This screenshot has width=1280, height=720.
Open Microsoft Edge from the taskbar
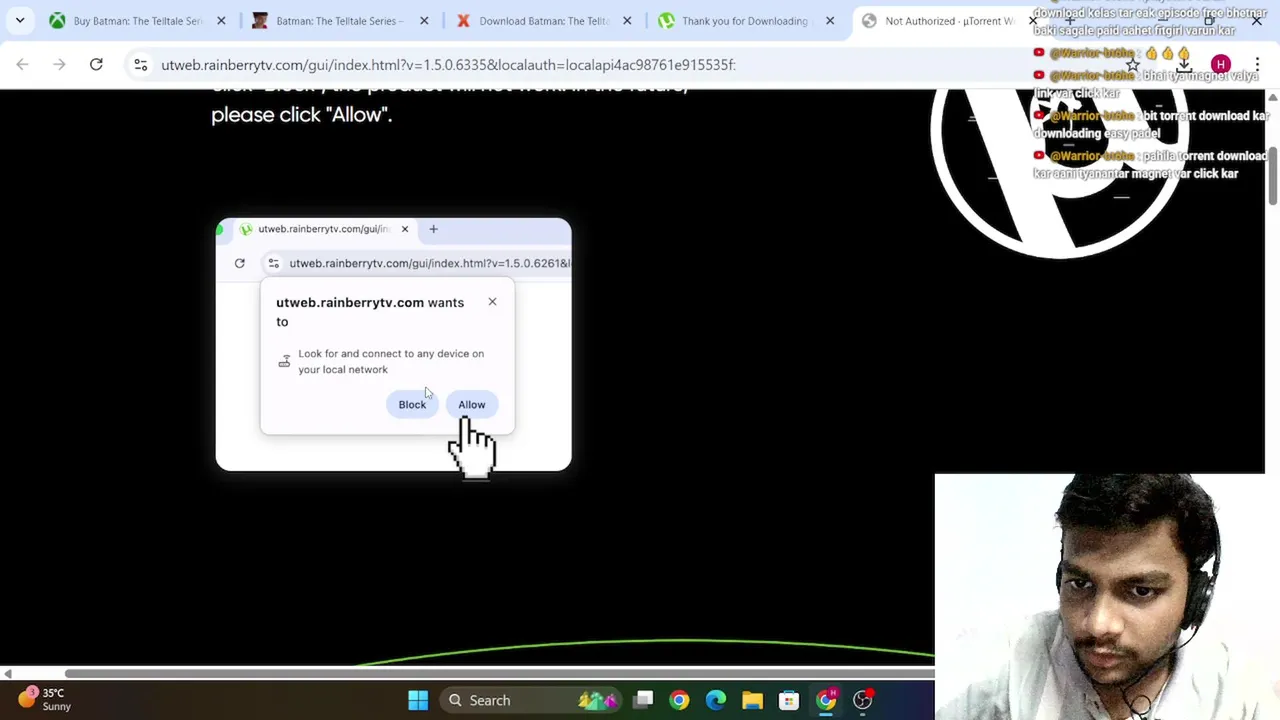[716, 700]
